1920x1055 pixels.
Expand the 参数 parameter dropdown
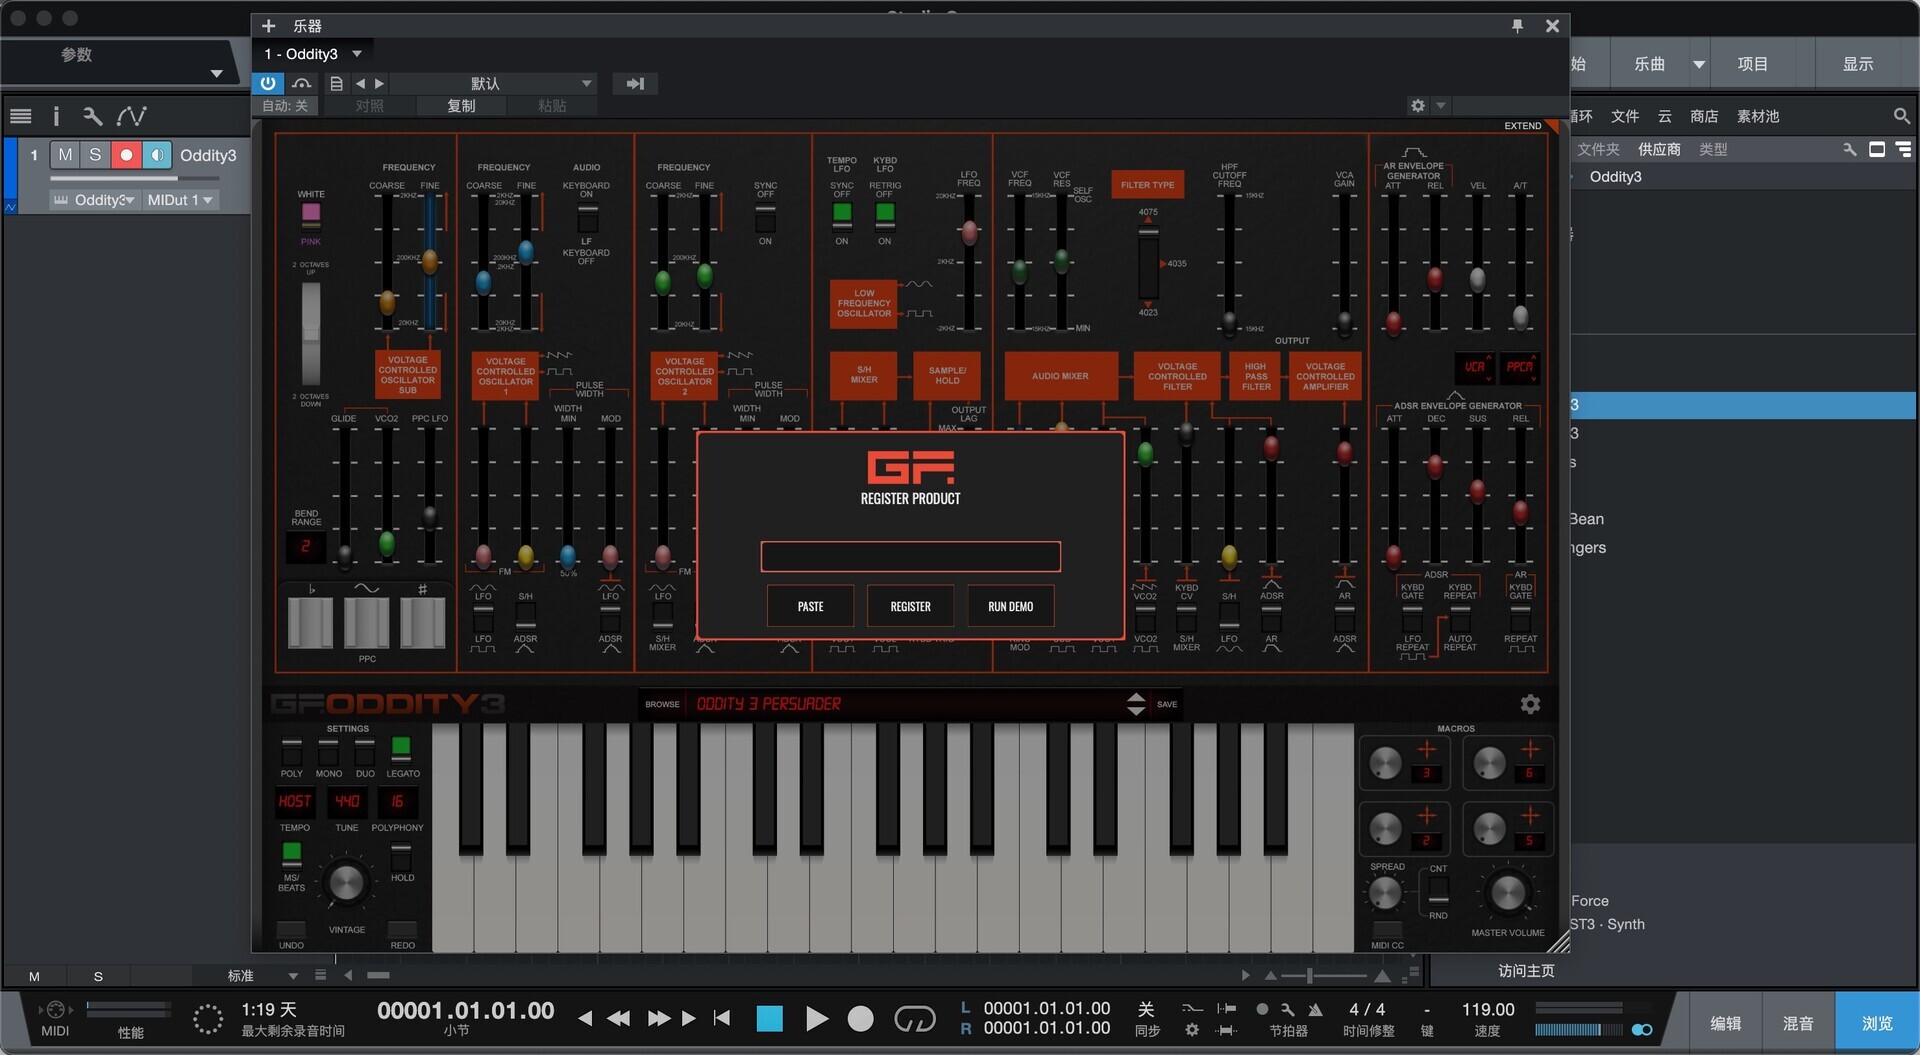point(216,73)
